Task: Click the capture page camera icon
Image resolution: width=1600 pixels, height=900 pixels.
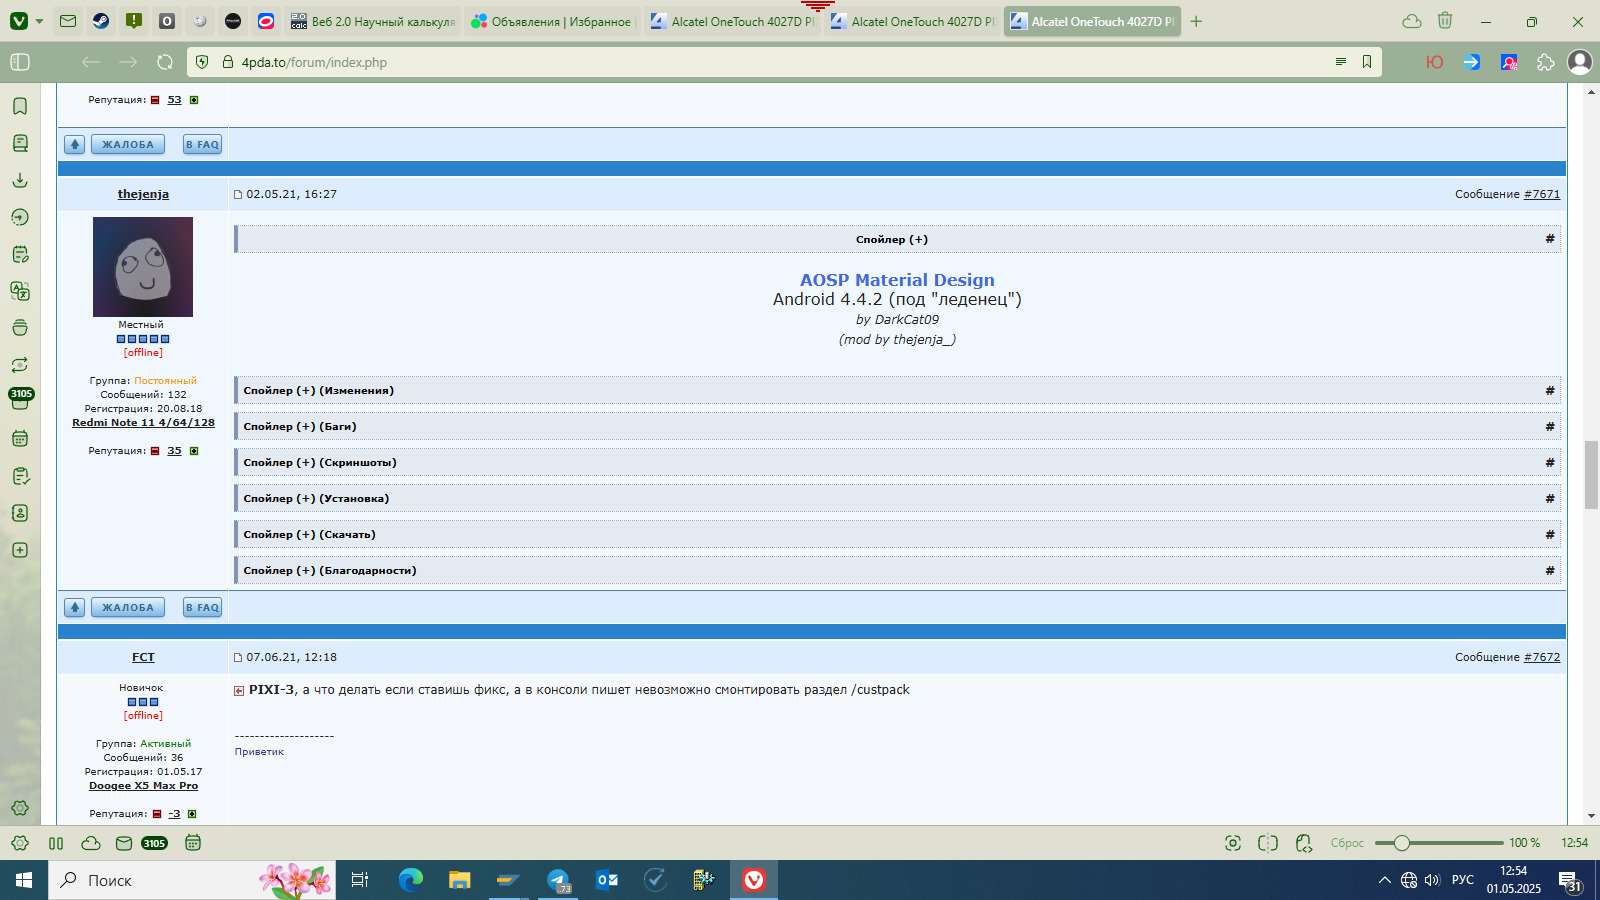Action: tap(1233, 843)
